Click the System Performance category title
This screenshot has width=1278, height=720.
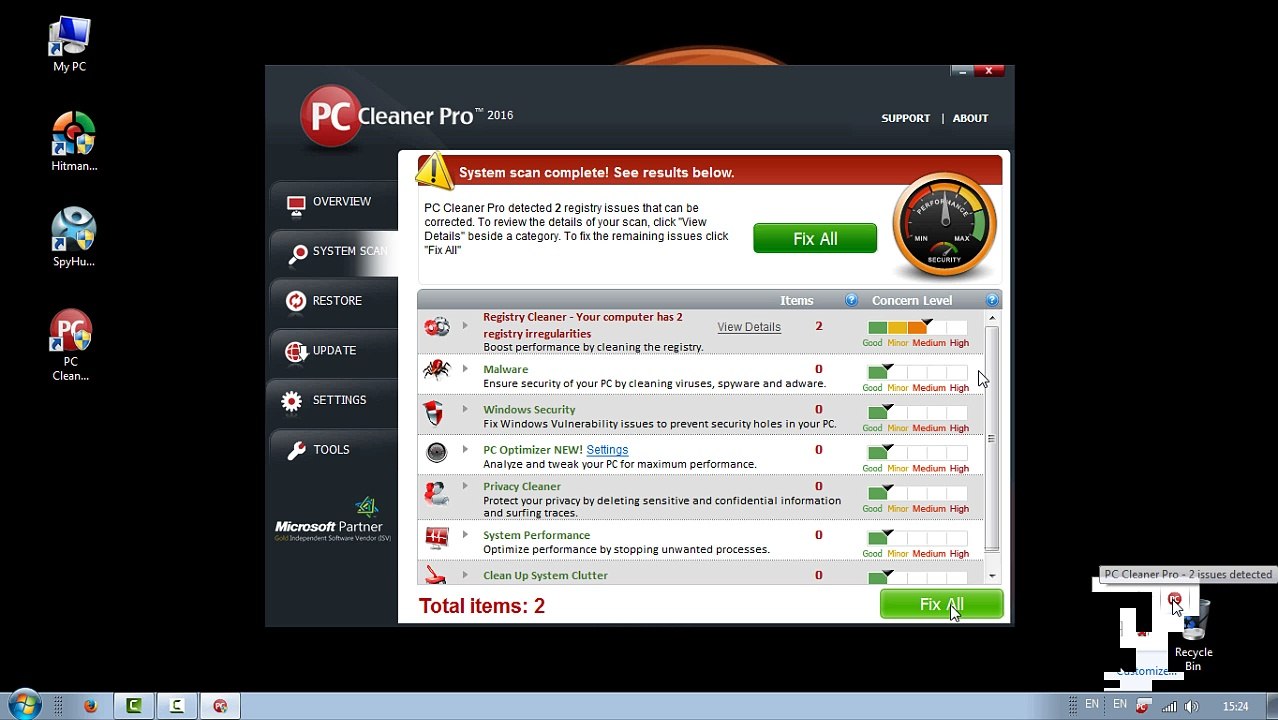(536, 535)
